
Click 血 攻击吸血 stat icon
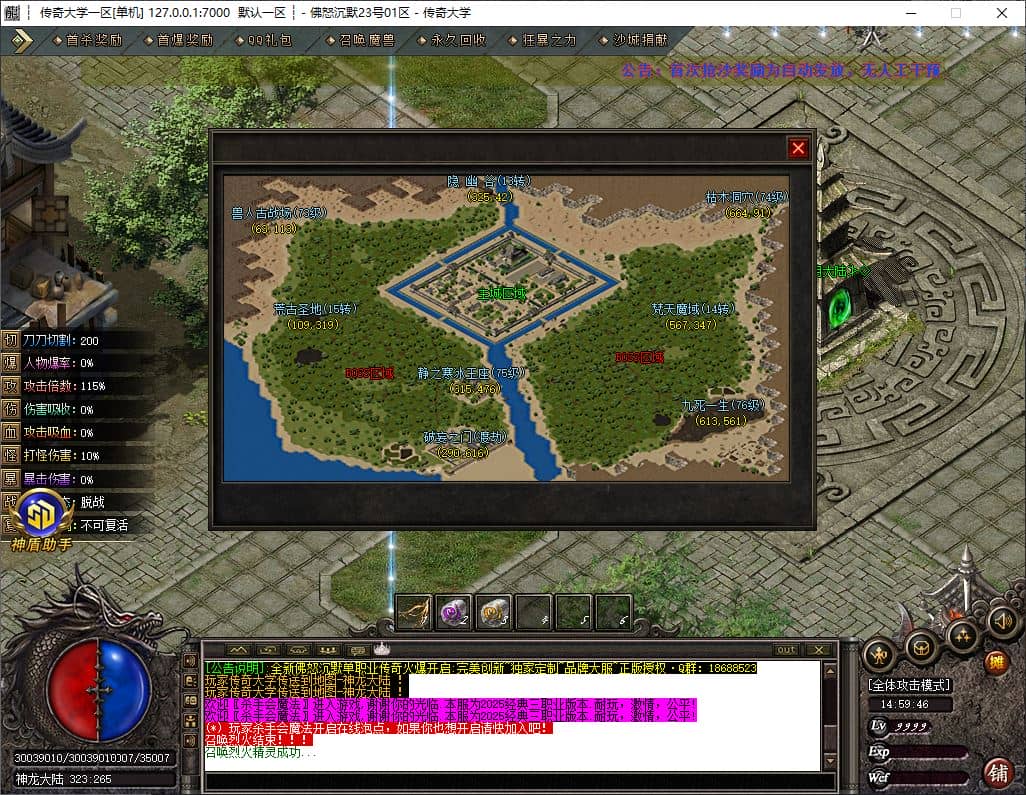10,433
